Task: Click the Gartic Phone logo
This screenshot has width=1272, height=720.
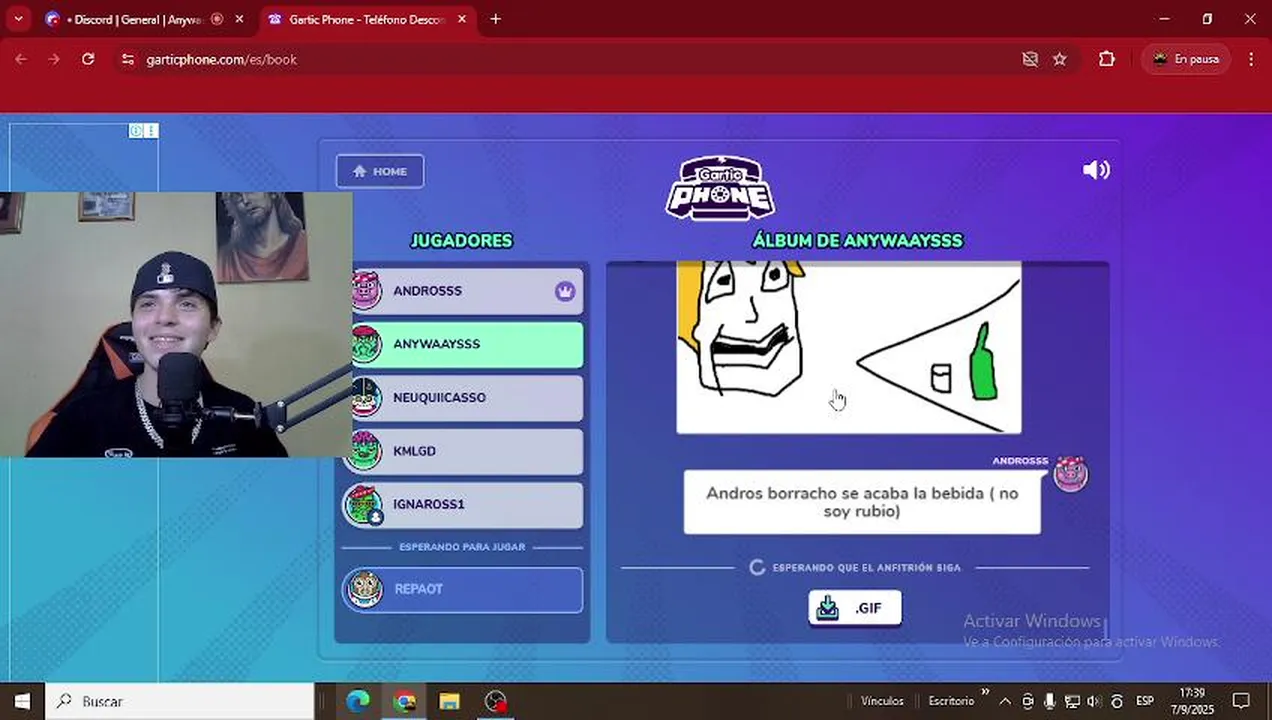Action: click(720, 187)
